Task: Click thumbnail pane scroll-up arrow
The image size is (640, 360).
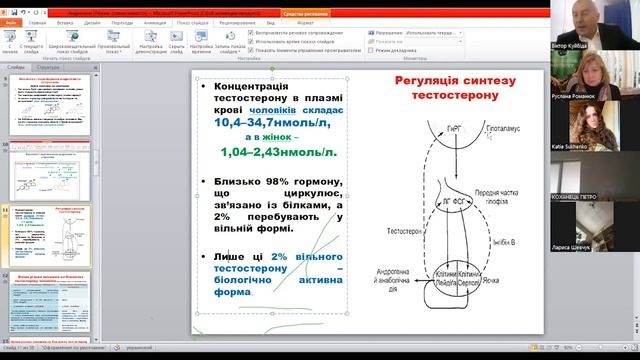Action: click(x=96, y=76)
